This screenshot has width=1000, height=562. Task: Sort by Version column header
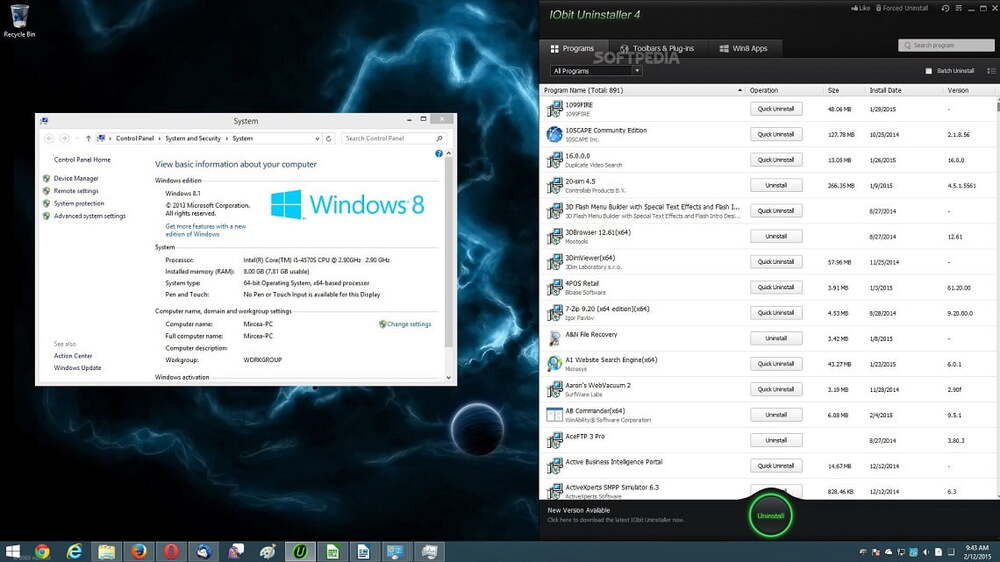coord(958,91)
